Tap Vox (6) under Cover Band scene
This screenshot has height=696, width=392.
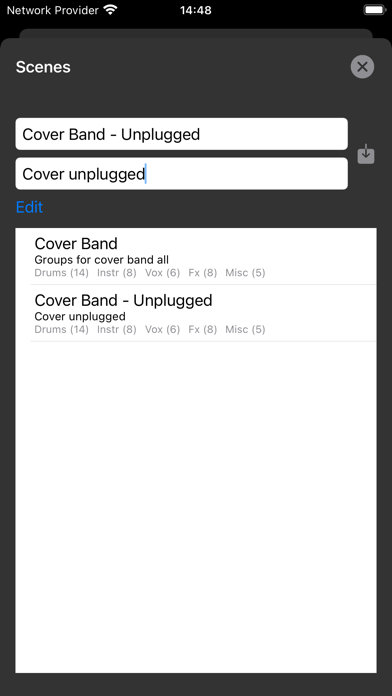(162, 273)
